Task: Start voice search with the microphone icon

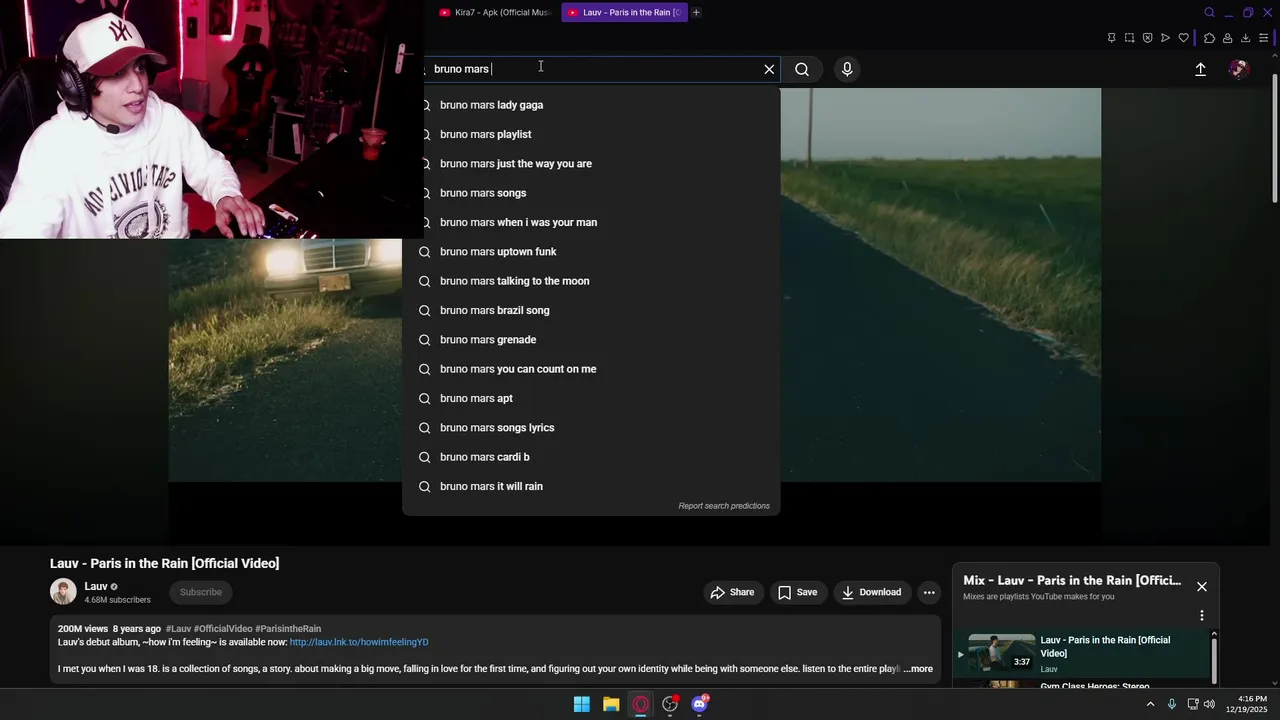Action: coord(847,69)
